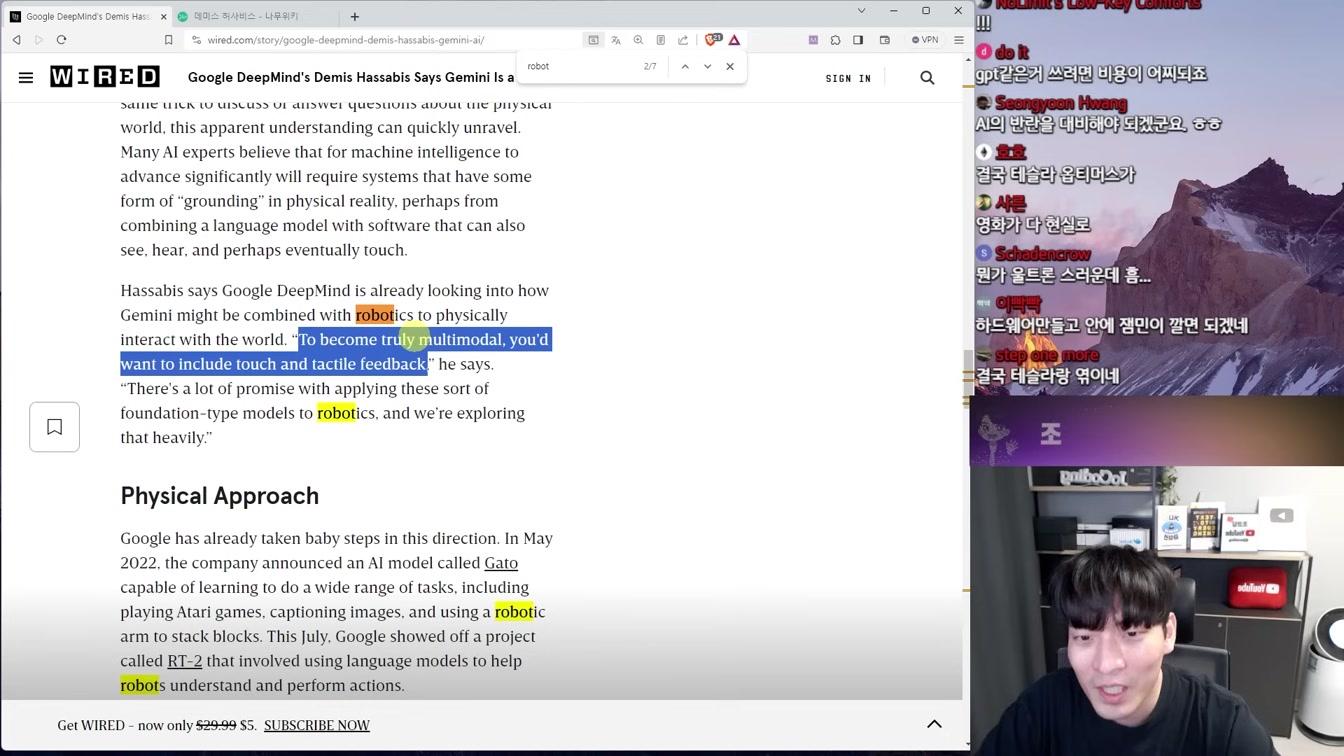This screenshot has width=1344, height=756.
Task: Click the find-in-page indicator icon in address bar
Action: 593,40
